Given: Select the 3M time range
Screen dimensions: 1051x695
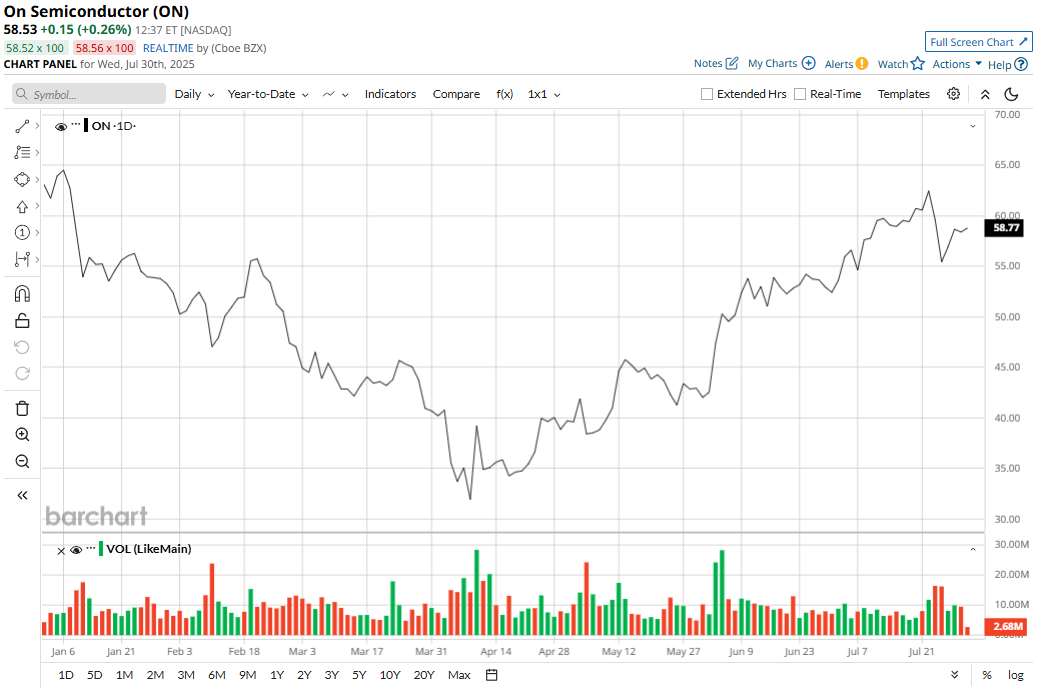Looking at the screenshot, I should click(186, 675).
